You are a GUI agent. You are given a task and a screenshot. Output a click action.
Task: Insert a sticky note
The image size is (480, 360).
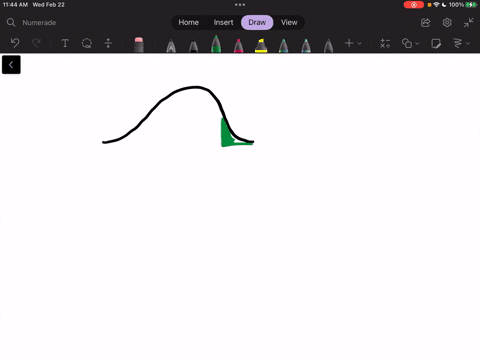pyautogui.click(x=436, y=43)
